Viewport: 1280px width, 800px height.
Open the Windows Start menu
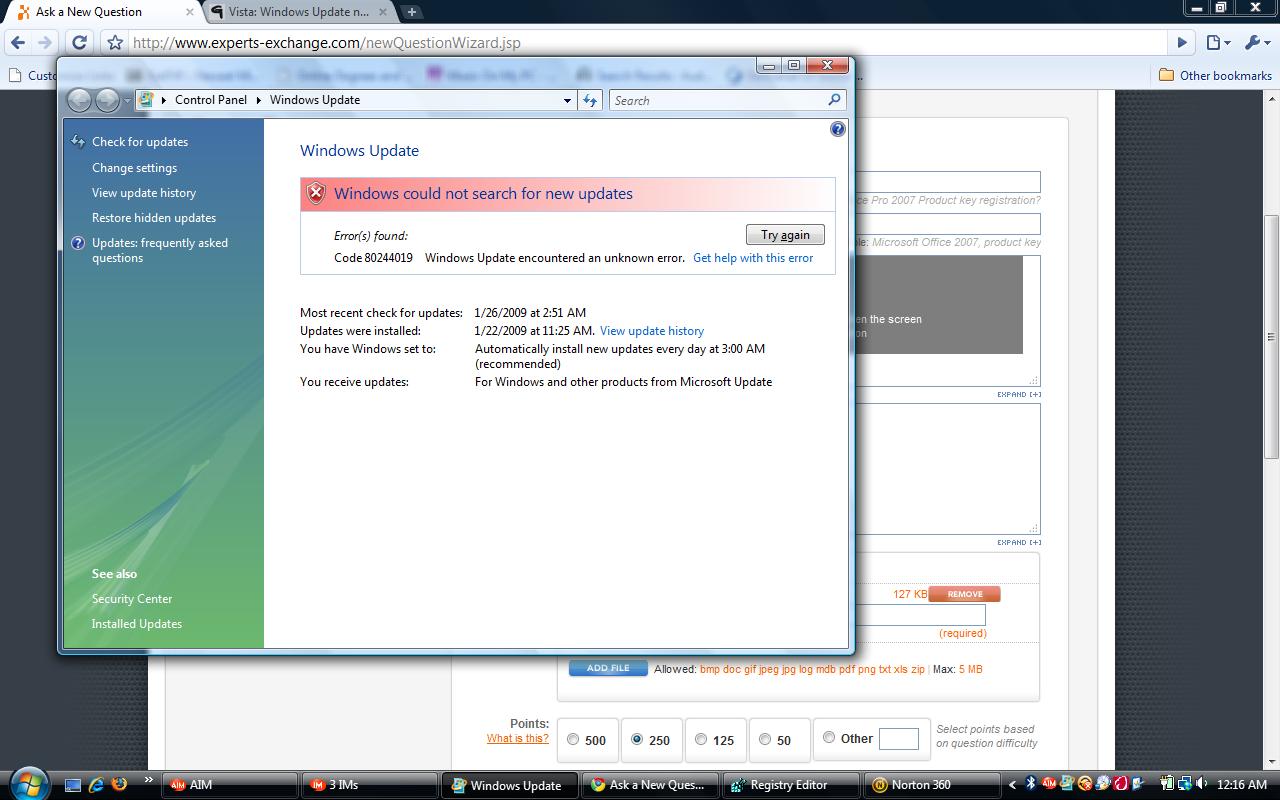point(28,783)
